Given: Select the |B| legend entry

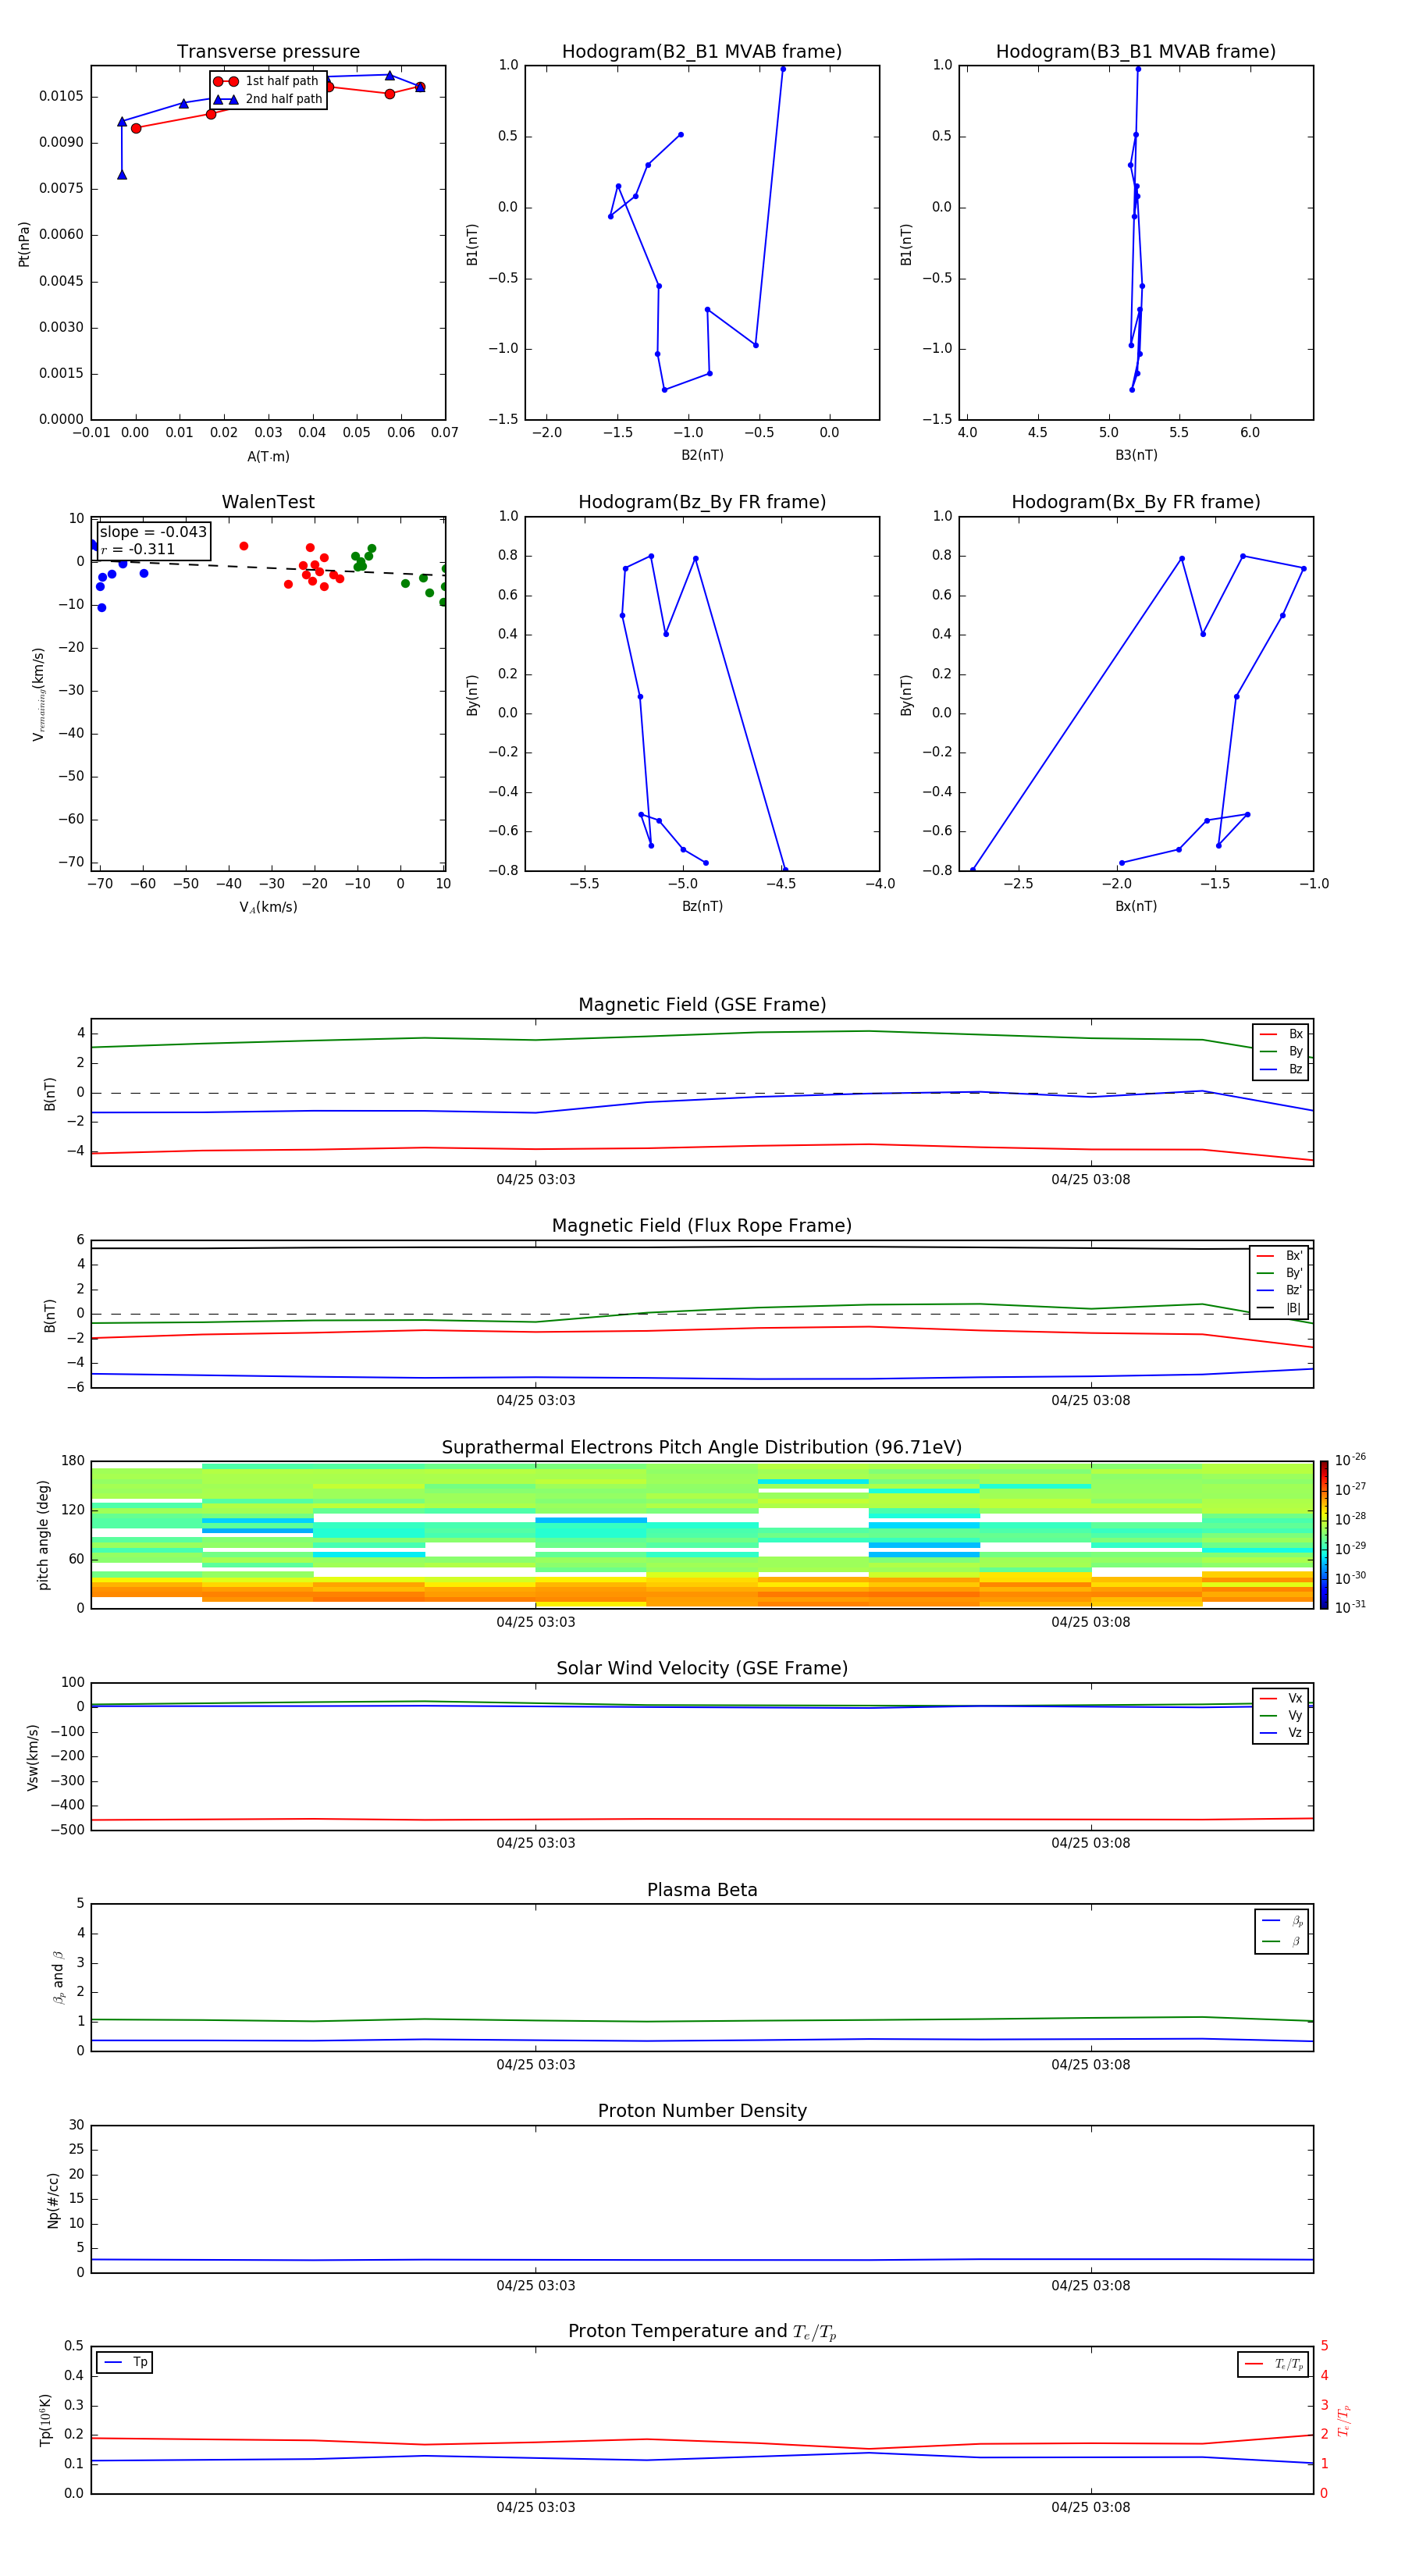Looking at the screenshot, I should (x=1279, y=1308).
